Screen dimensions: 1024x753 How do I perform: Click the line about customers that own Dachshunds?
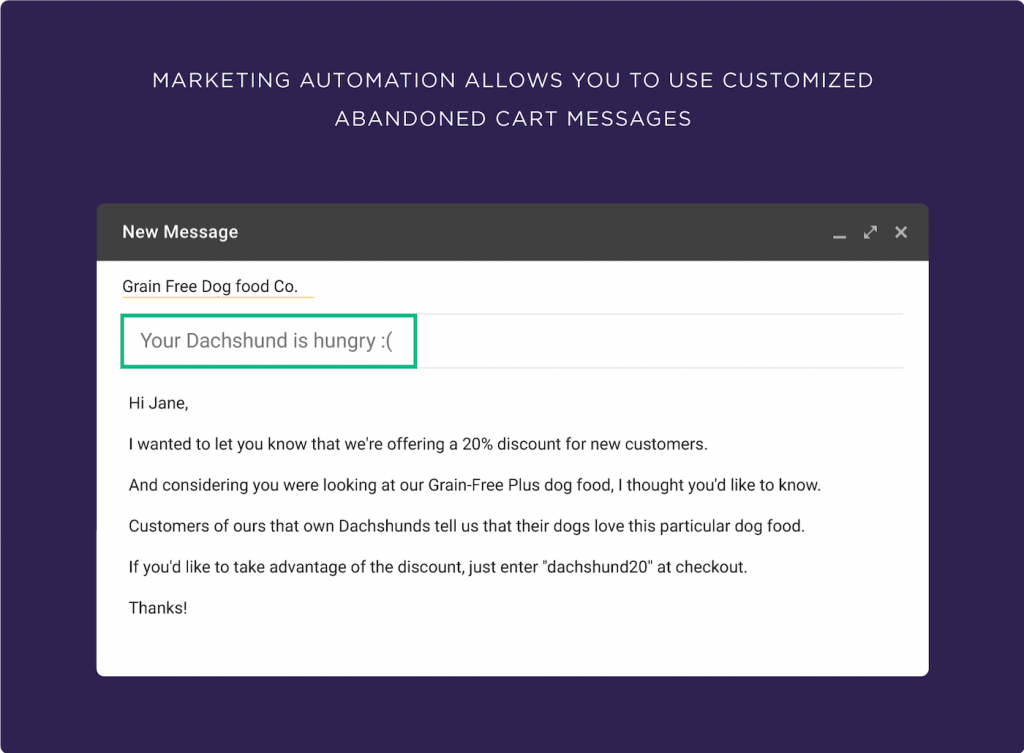(x=466, y=526)
